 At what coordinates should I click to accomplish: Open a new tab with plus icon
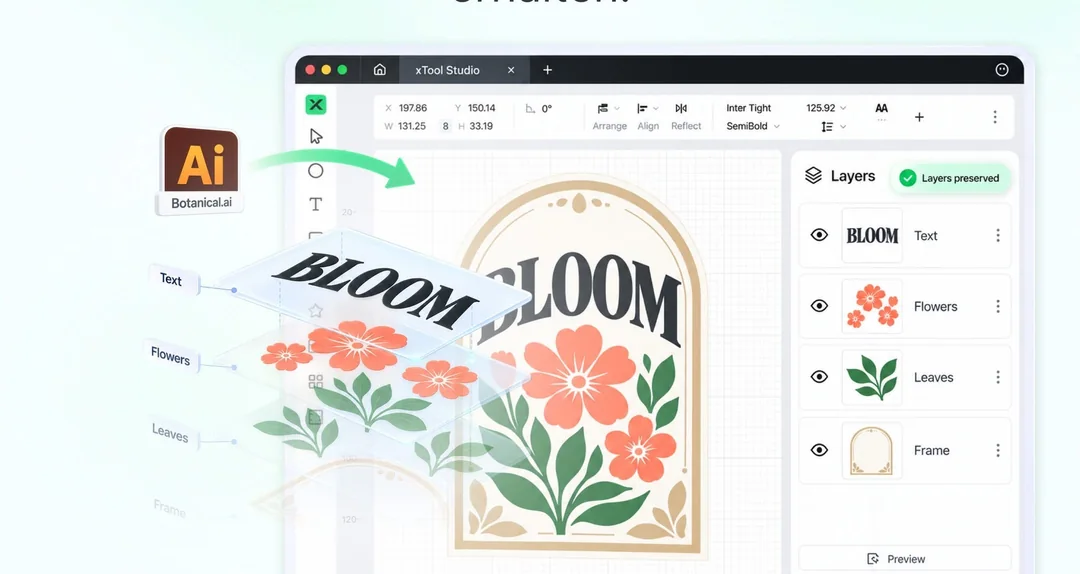548,70
